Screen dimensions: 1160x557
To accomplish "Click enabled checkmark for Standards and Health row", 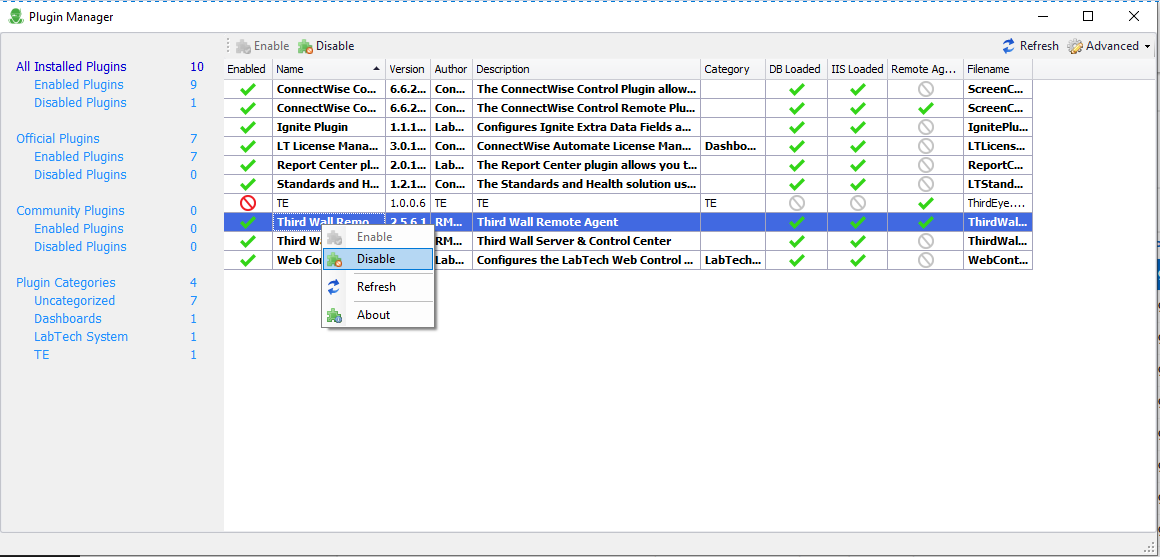I will [x=249, y=184].
